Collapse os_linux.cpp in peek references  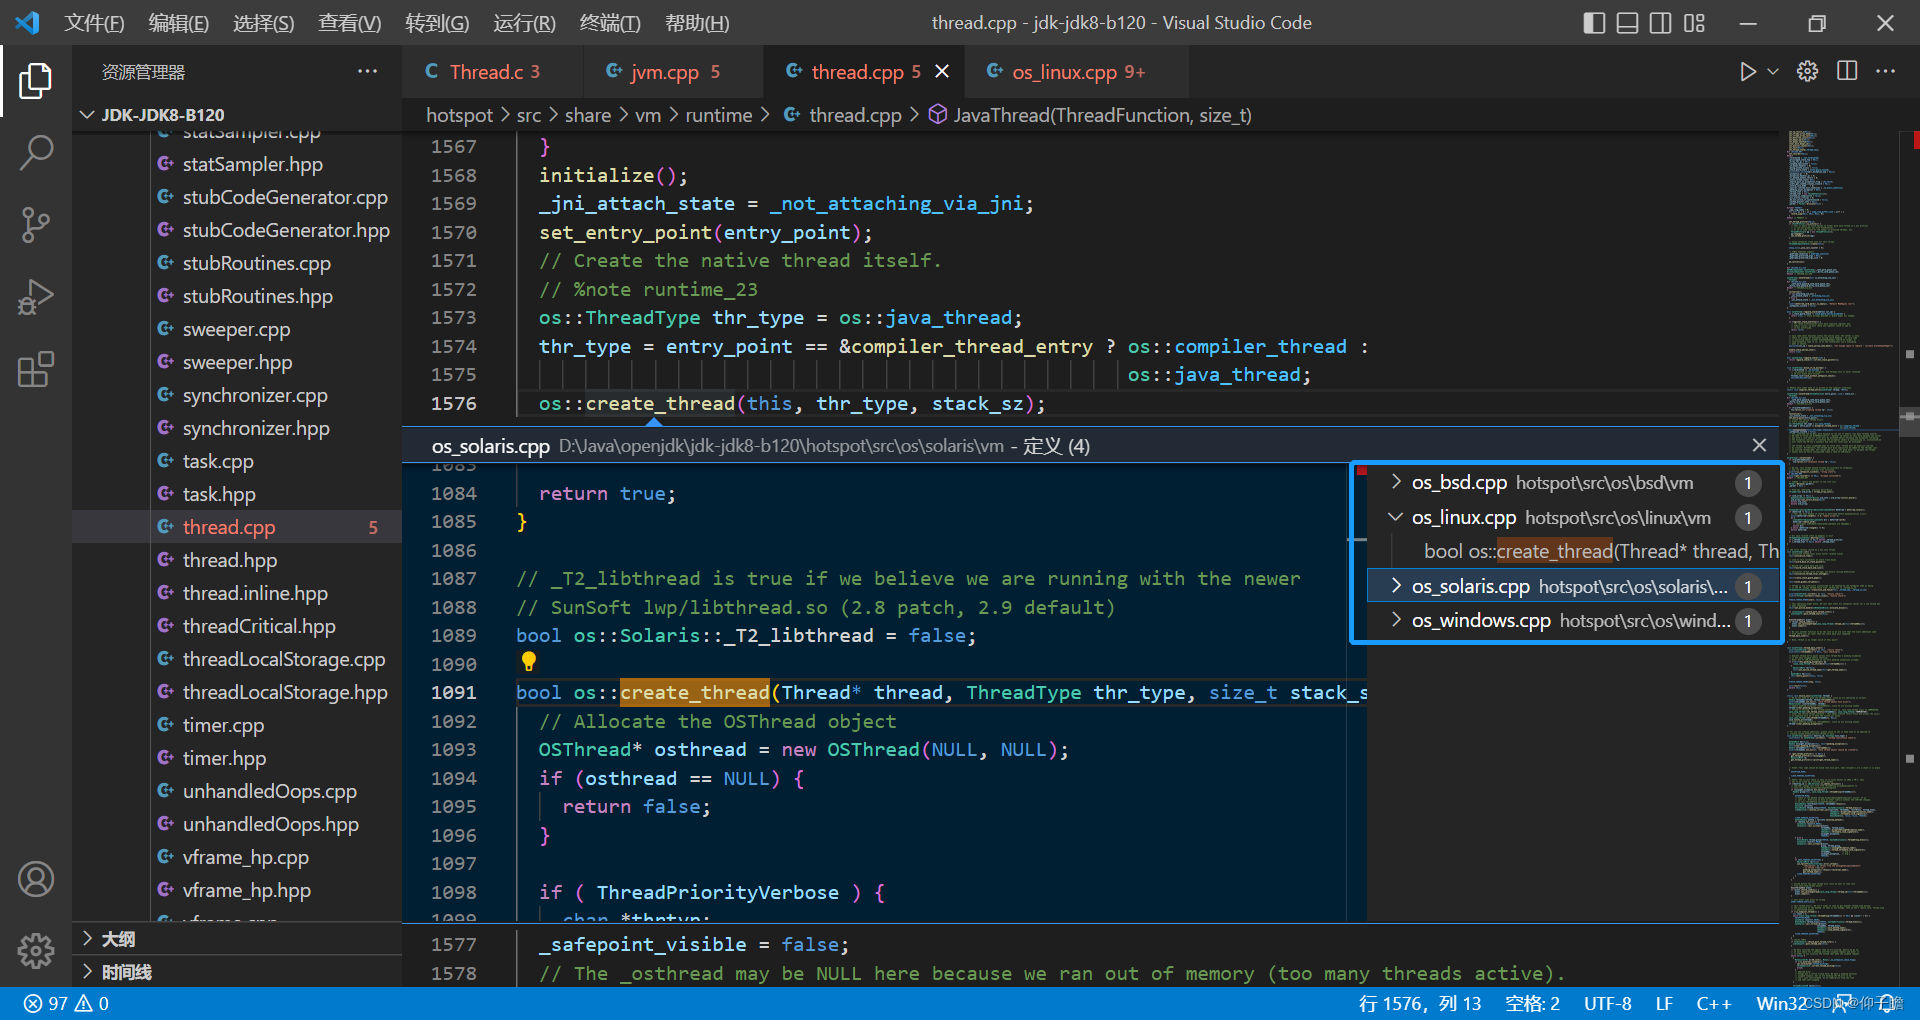[1396, 517]
